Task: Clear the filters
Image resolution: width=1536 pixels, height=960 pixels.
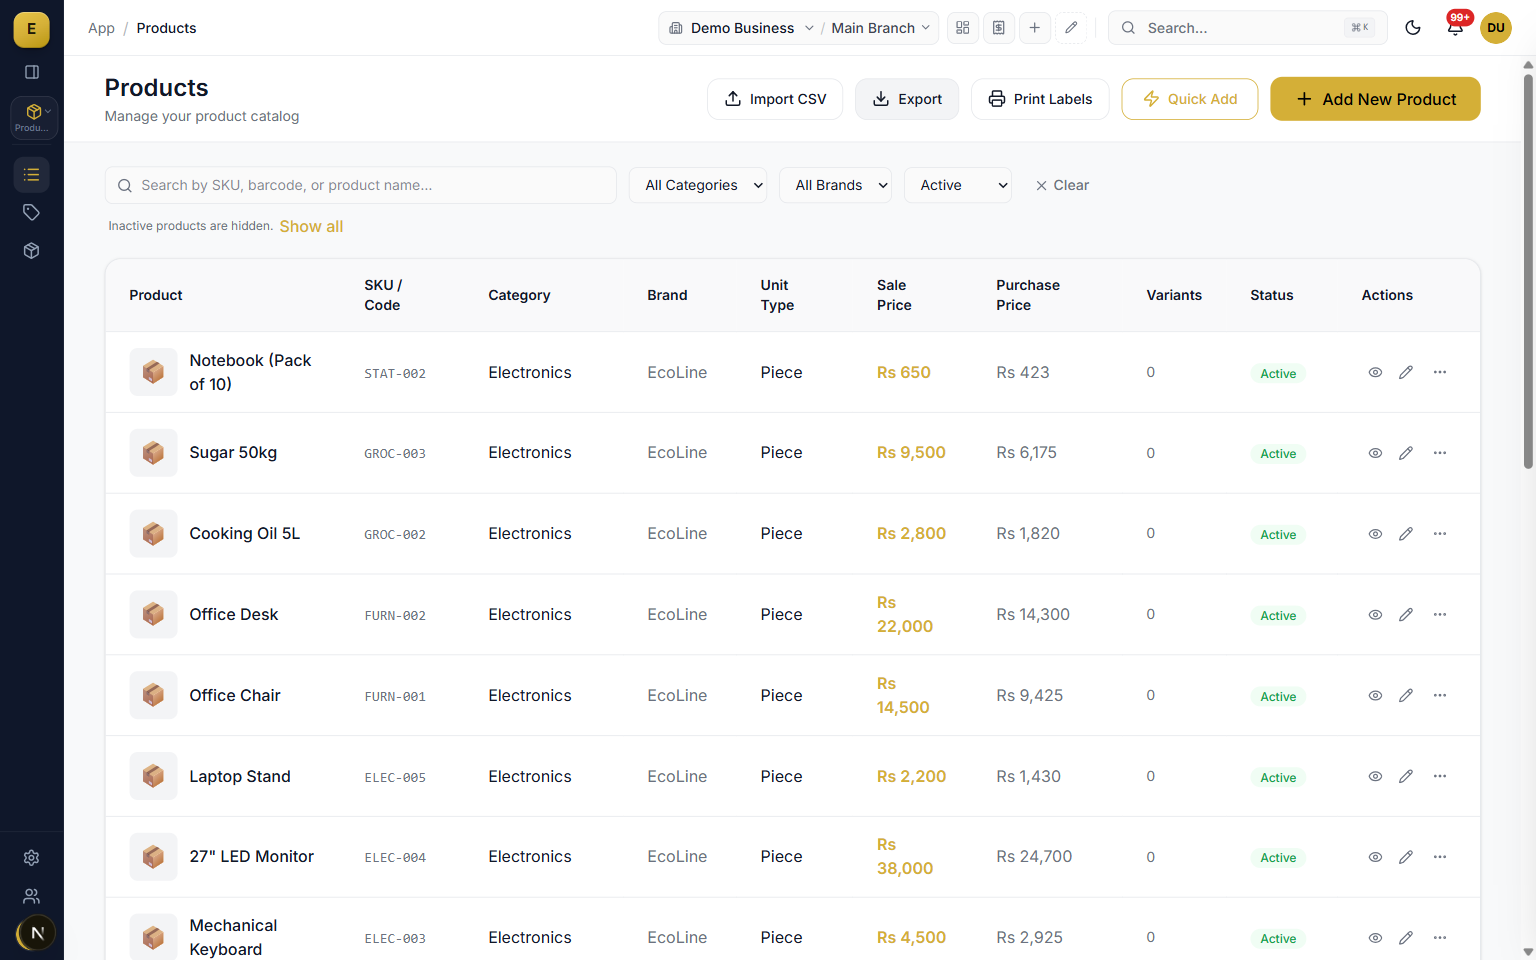Action: pos(1062,185)
